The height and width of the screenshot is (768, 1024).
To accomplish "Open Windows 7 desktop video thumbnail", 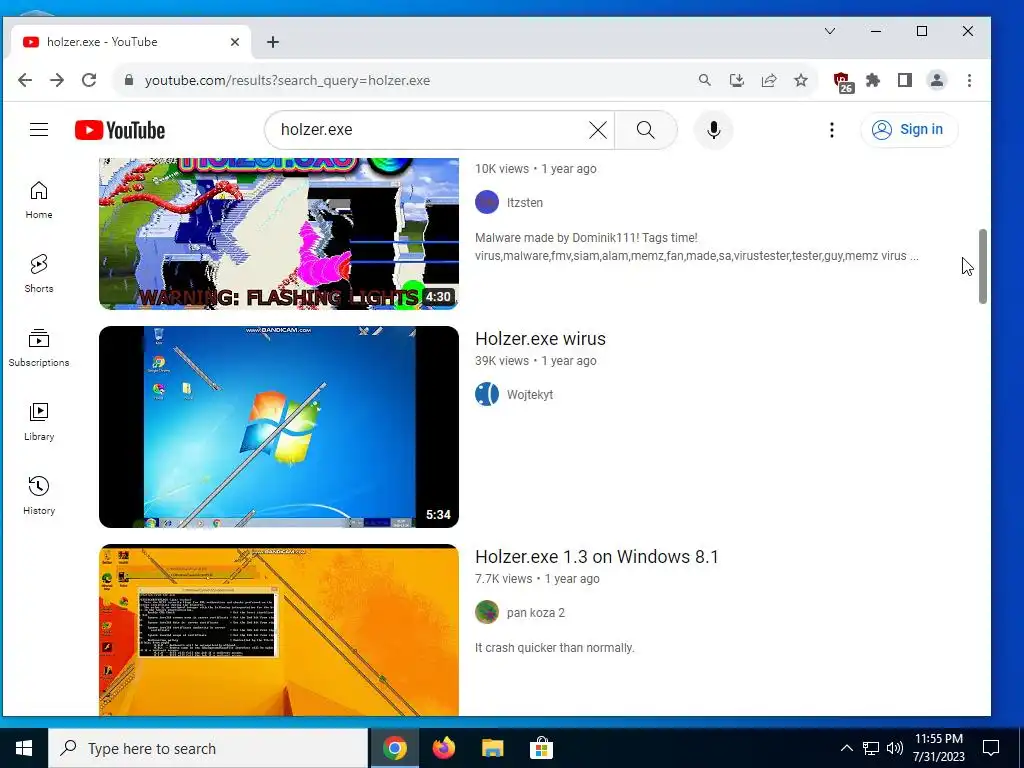I will pyautogui.click(x=279, y=427).
